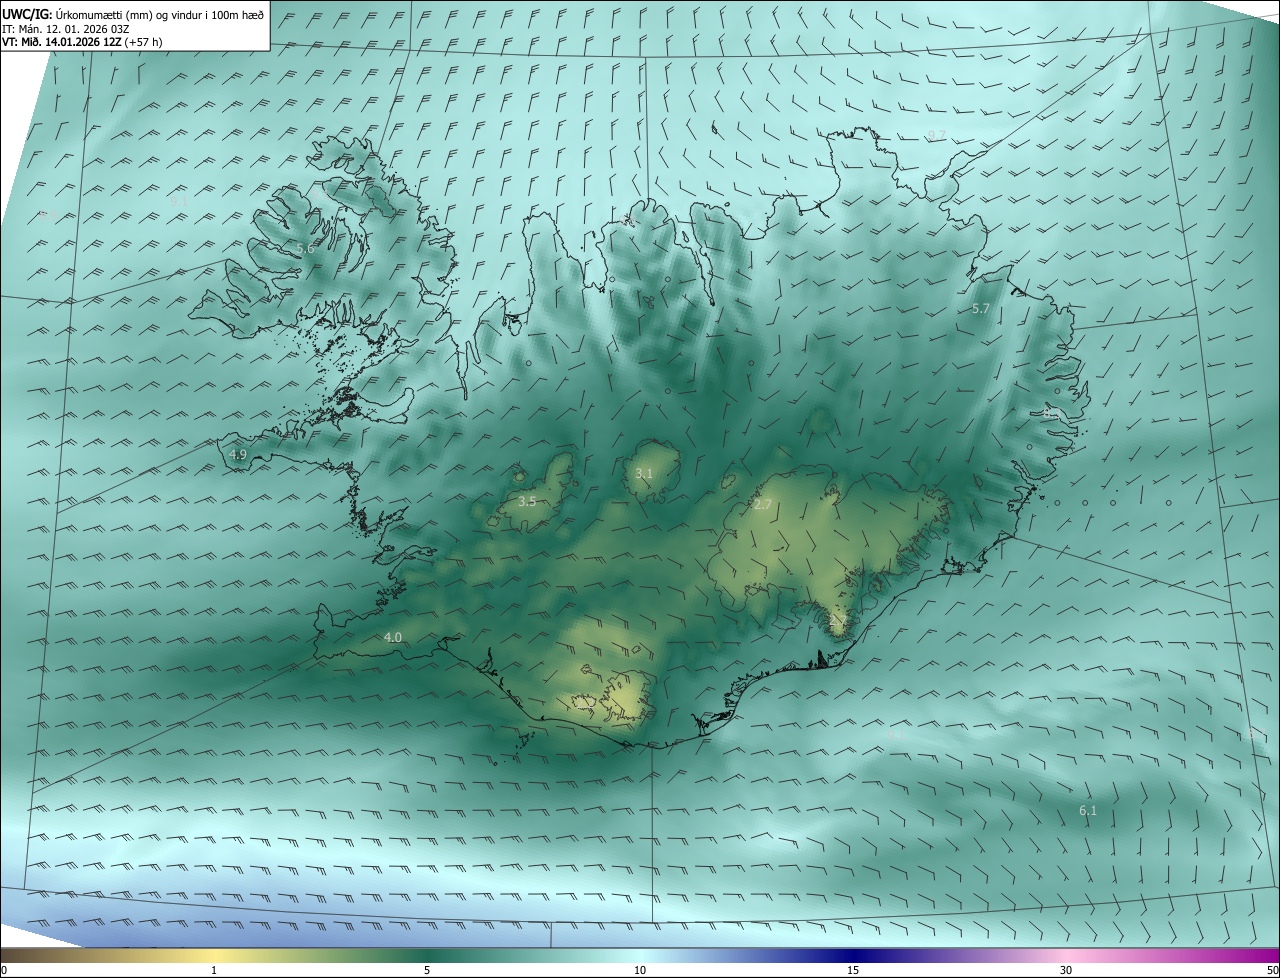
Task: Click the 9.1 value over the northwest sea
Action: pos(179,201)
